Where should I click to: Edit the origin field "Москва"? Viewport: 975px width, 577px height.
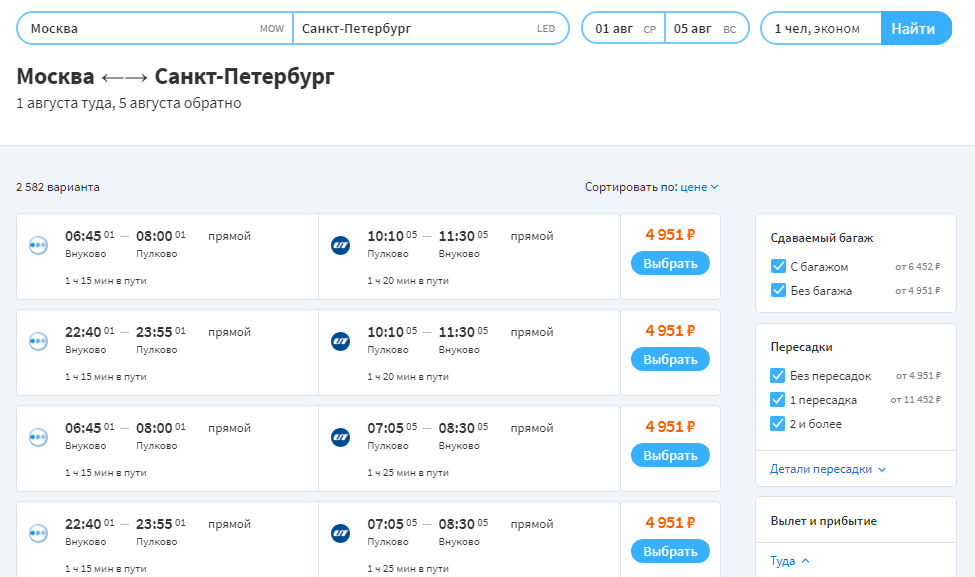point(140,29)
